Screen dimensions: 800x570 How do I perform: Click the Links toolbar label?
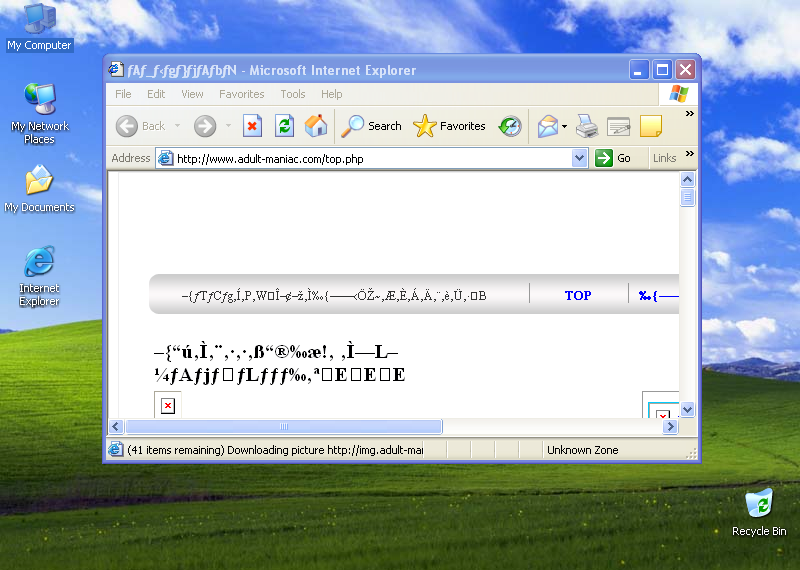click(x=664, y=158)
